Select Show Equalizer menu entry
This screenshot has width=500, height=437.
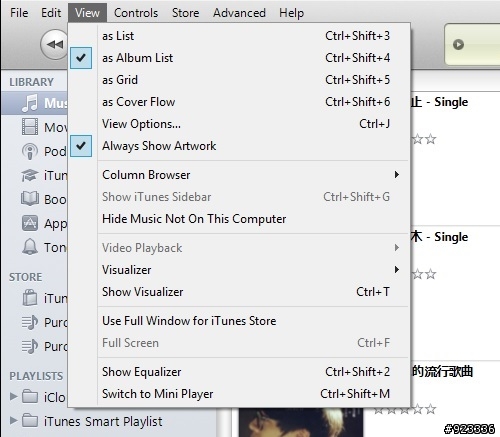[246, 372]
